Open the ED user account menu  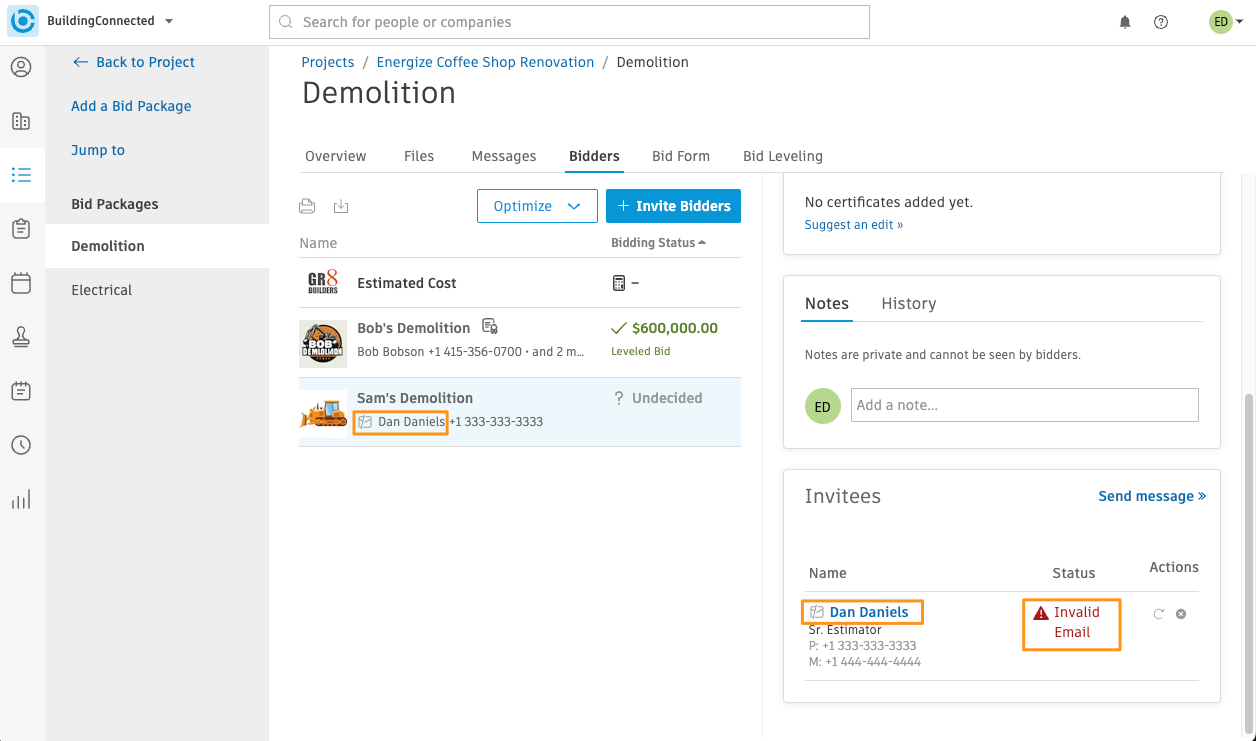click(x=1226, y=22)
